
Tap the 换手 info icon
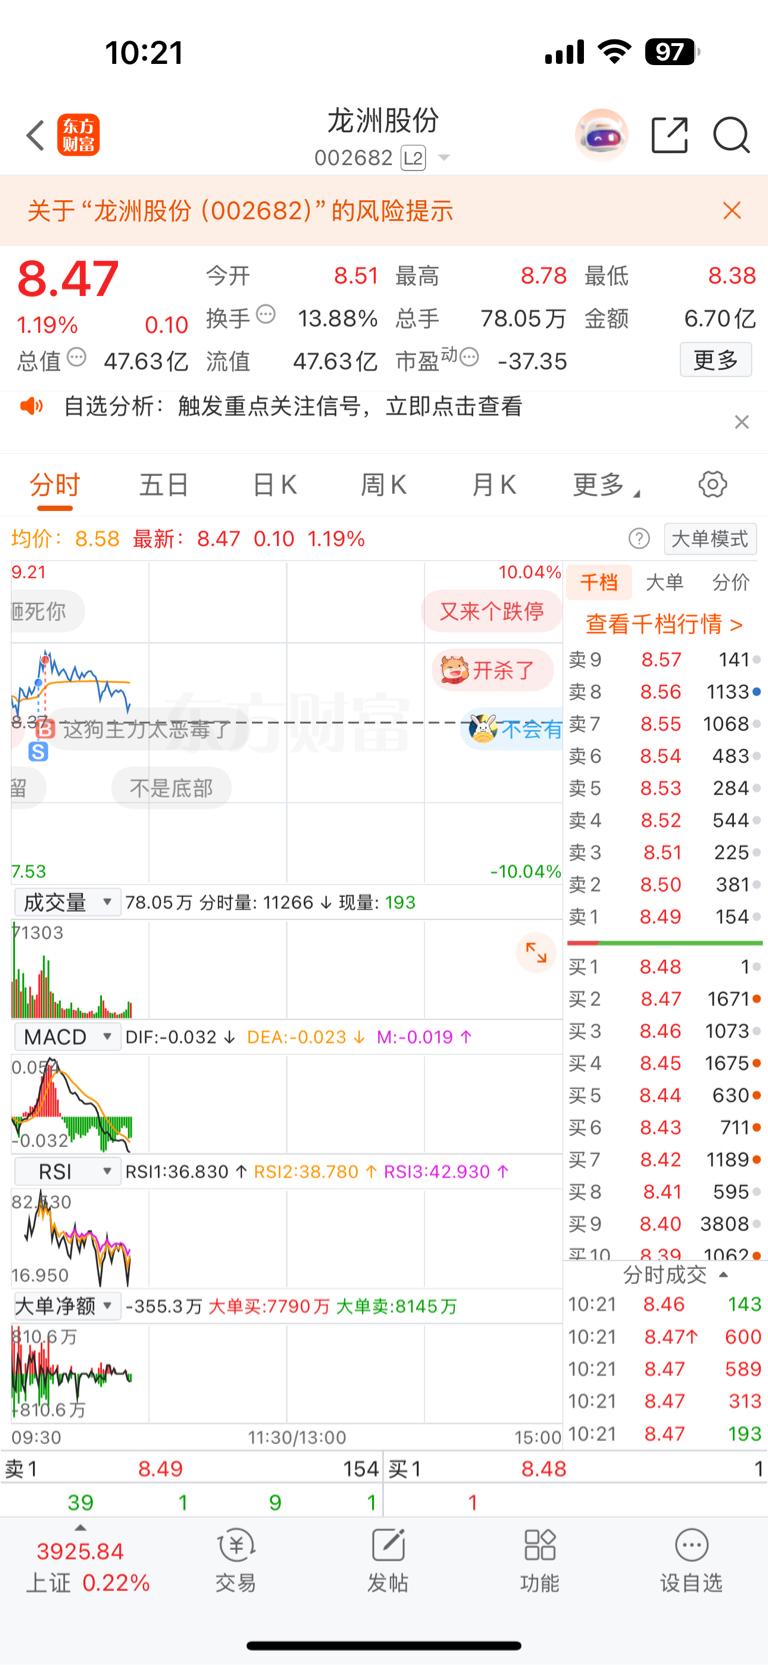point(266,314)
